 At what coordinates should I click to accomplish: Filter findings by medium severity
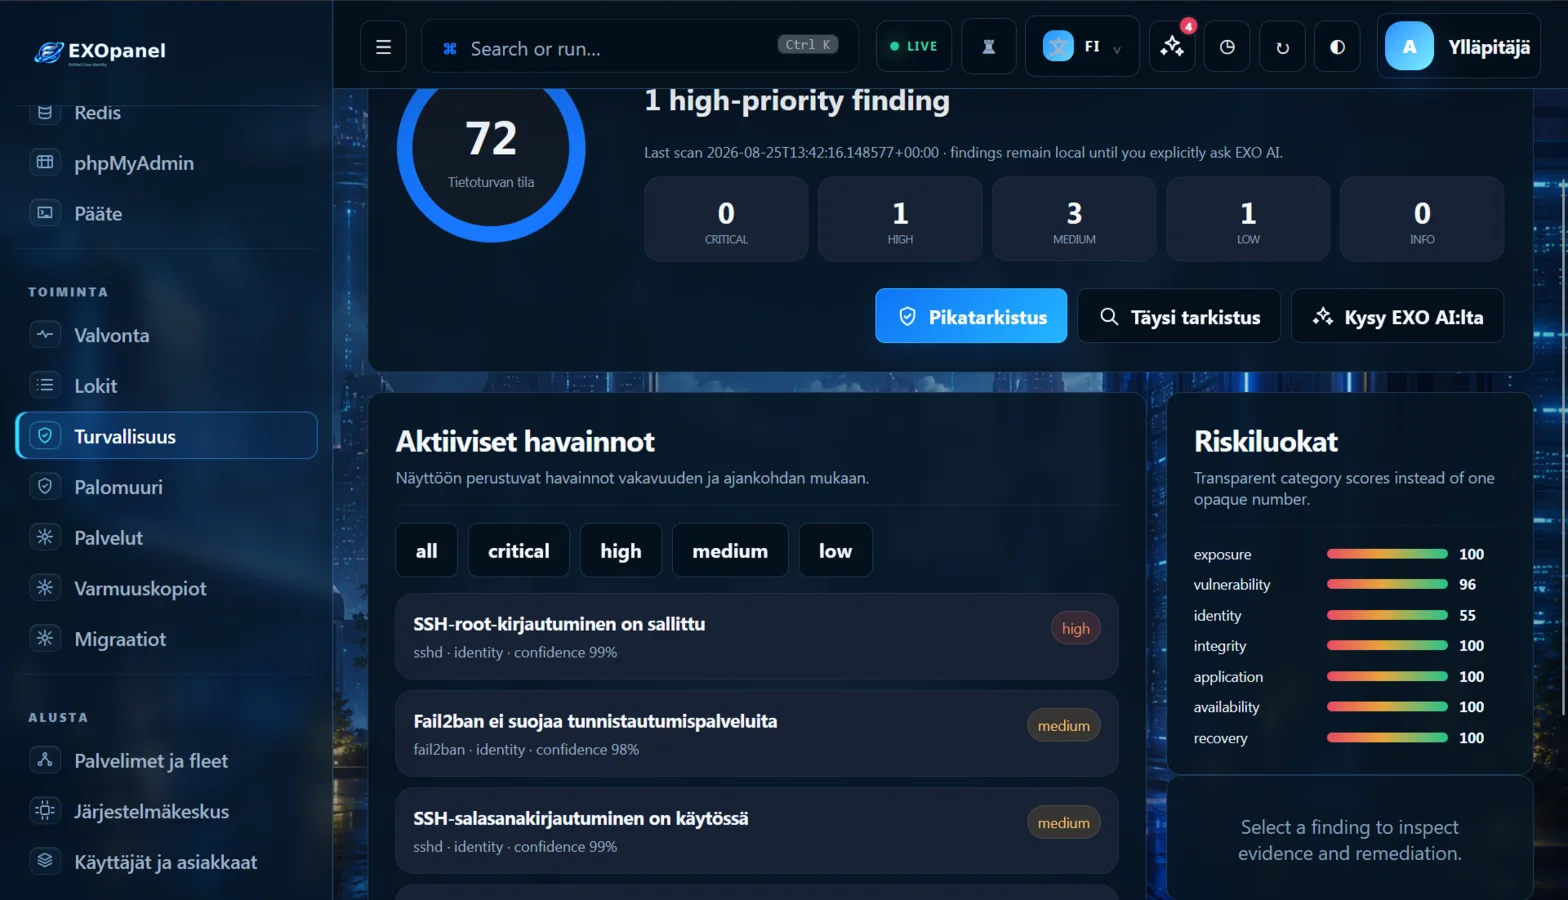point(730,550)
